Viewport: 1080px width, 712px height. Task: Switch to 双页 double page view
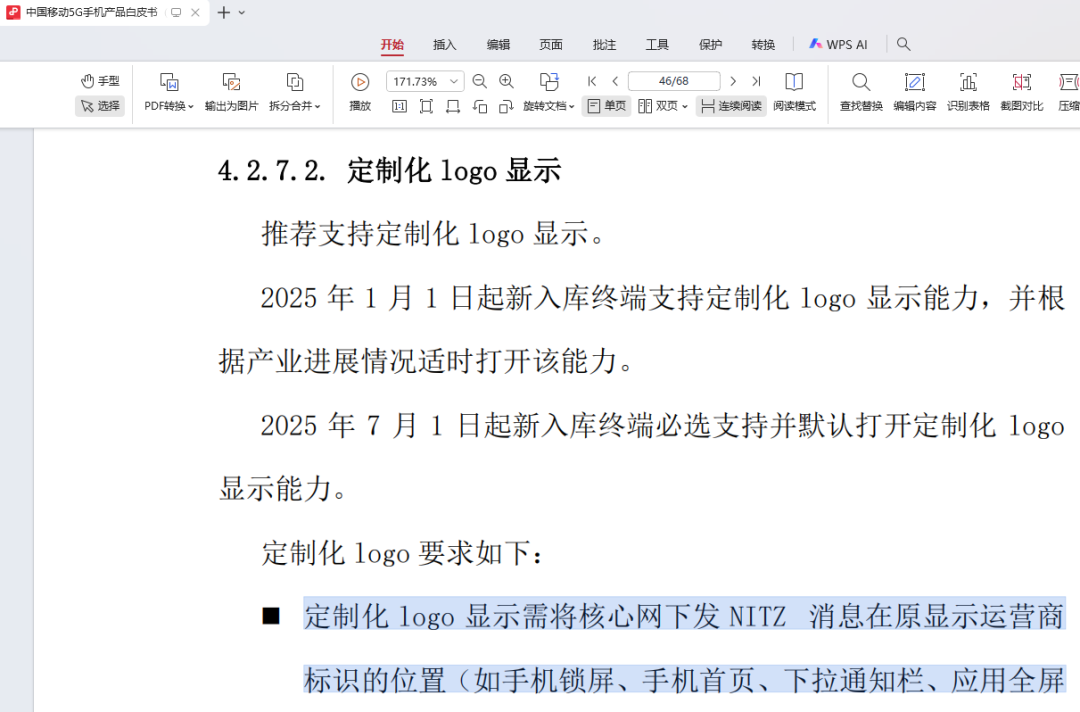(x=658, y=106)
